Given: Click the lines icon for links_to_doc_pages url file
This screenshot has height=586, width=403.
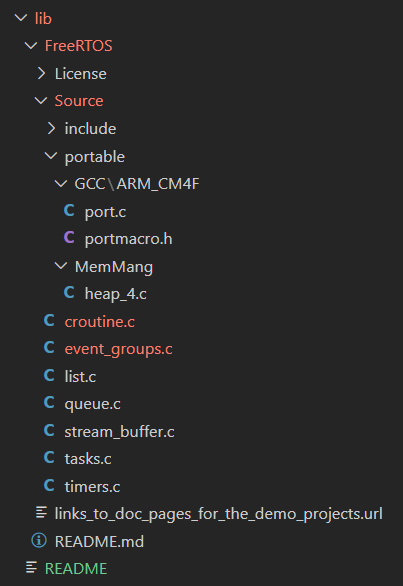Looking at the screenshot, I should click(x=41, y=513).
